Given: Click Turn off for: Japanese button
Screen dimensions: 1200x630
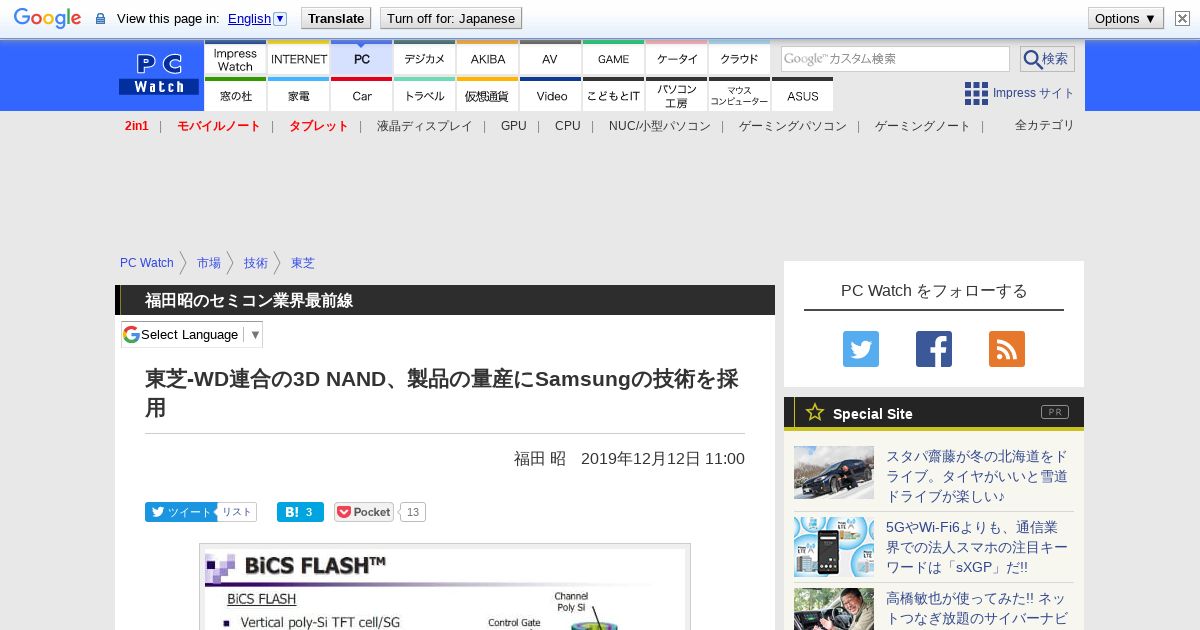Looking at the screenshot, I should (x=451, y=18).
